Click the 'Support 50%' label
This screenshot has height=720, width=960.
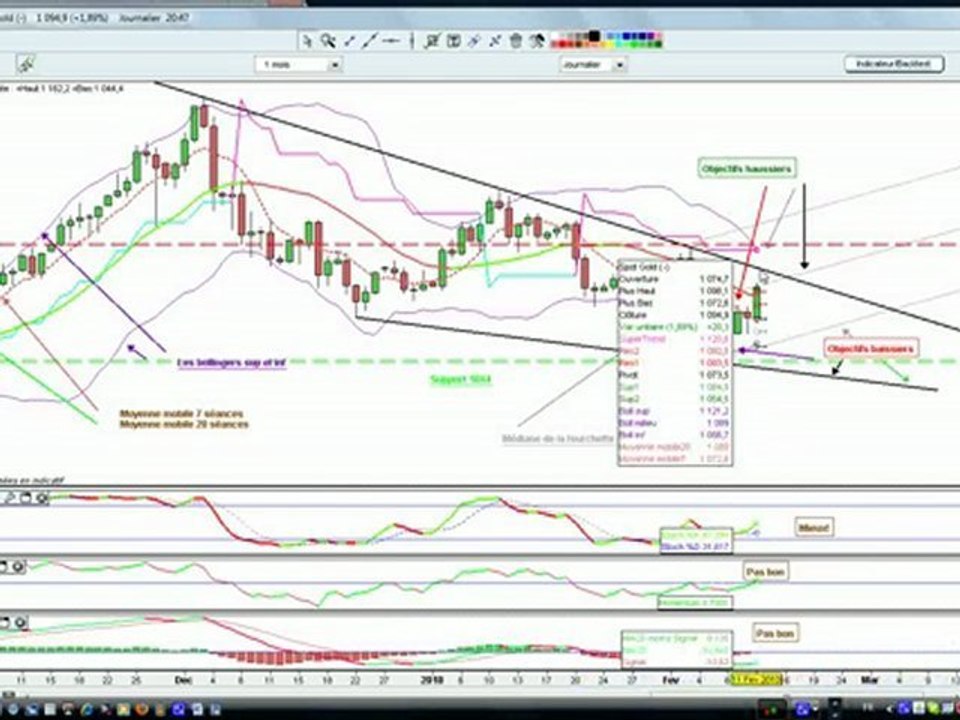point(460,380)
